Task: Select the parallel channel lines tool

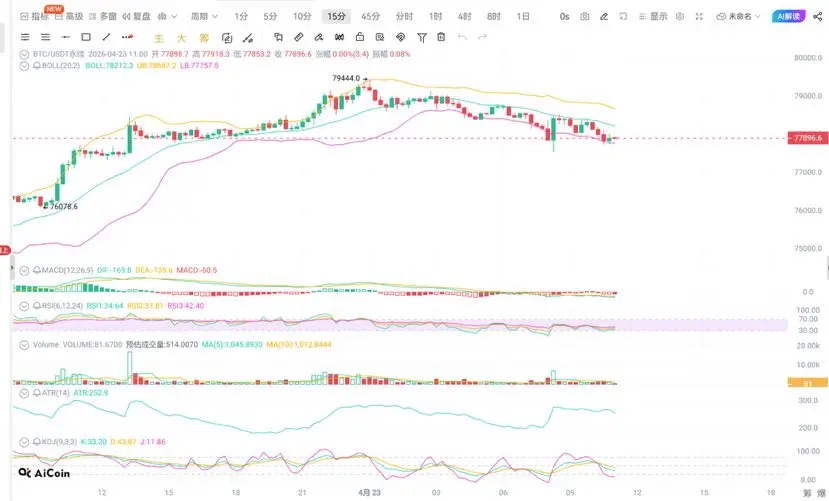Action: tap(25, 37)
